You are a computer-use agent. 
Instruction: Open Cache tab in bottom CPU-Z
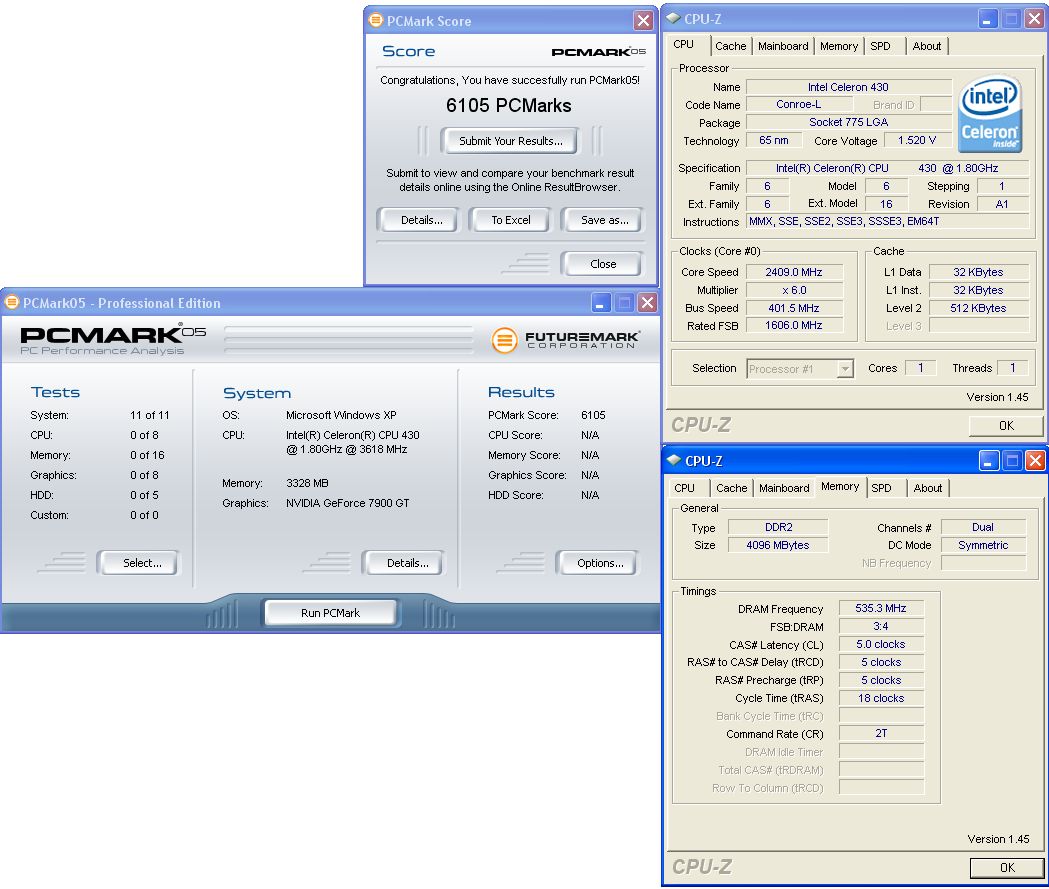click(732, 488)
